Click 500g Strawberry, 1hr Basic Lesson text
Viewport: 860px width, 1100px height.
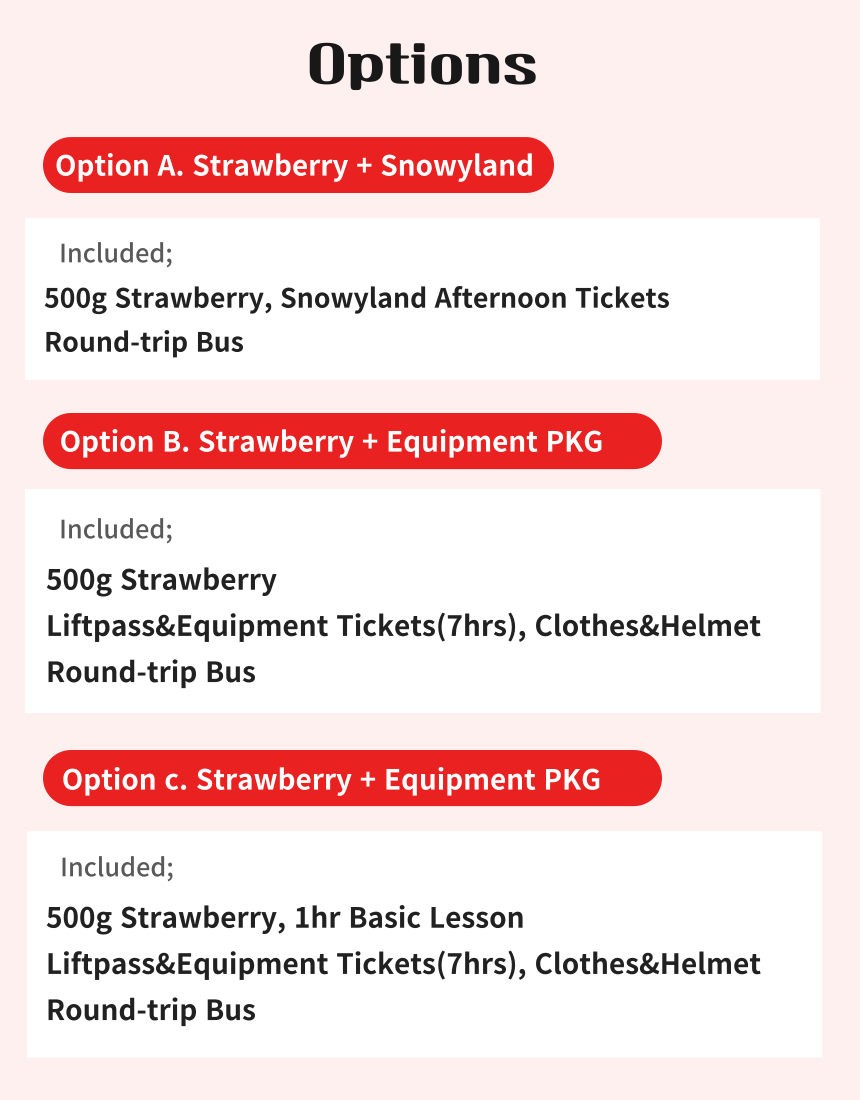click(x=285, y=918)
